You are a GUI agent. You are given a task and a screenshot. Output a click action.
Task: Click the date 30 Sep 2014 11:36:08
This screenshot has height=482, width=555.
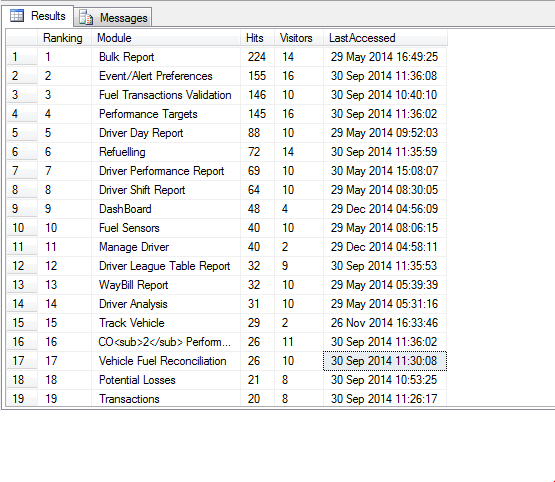385,76
